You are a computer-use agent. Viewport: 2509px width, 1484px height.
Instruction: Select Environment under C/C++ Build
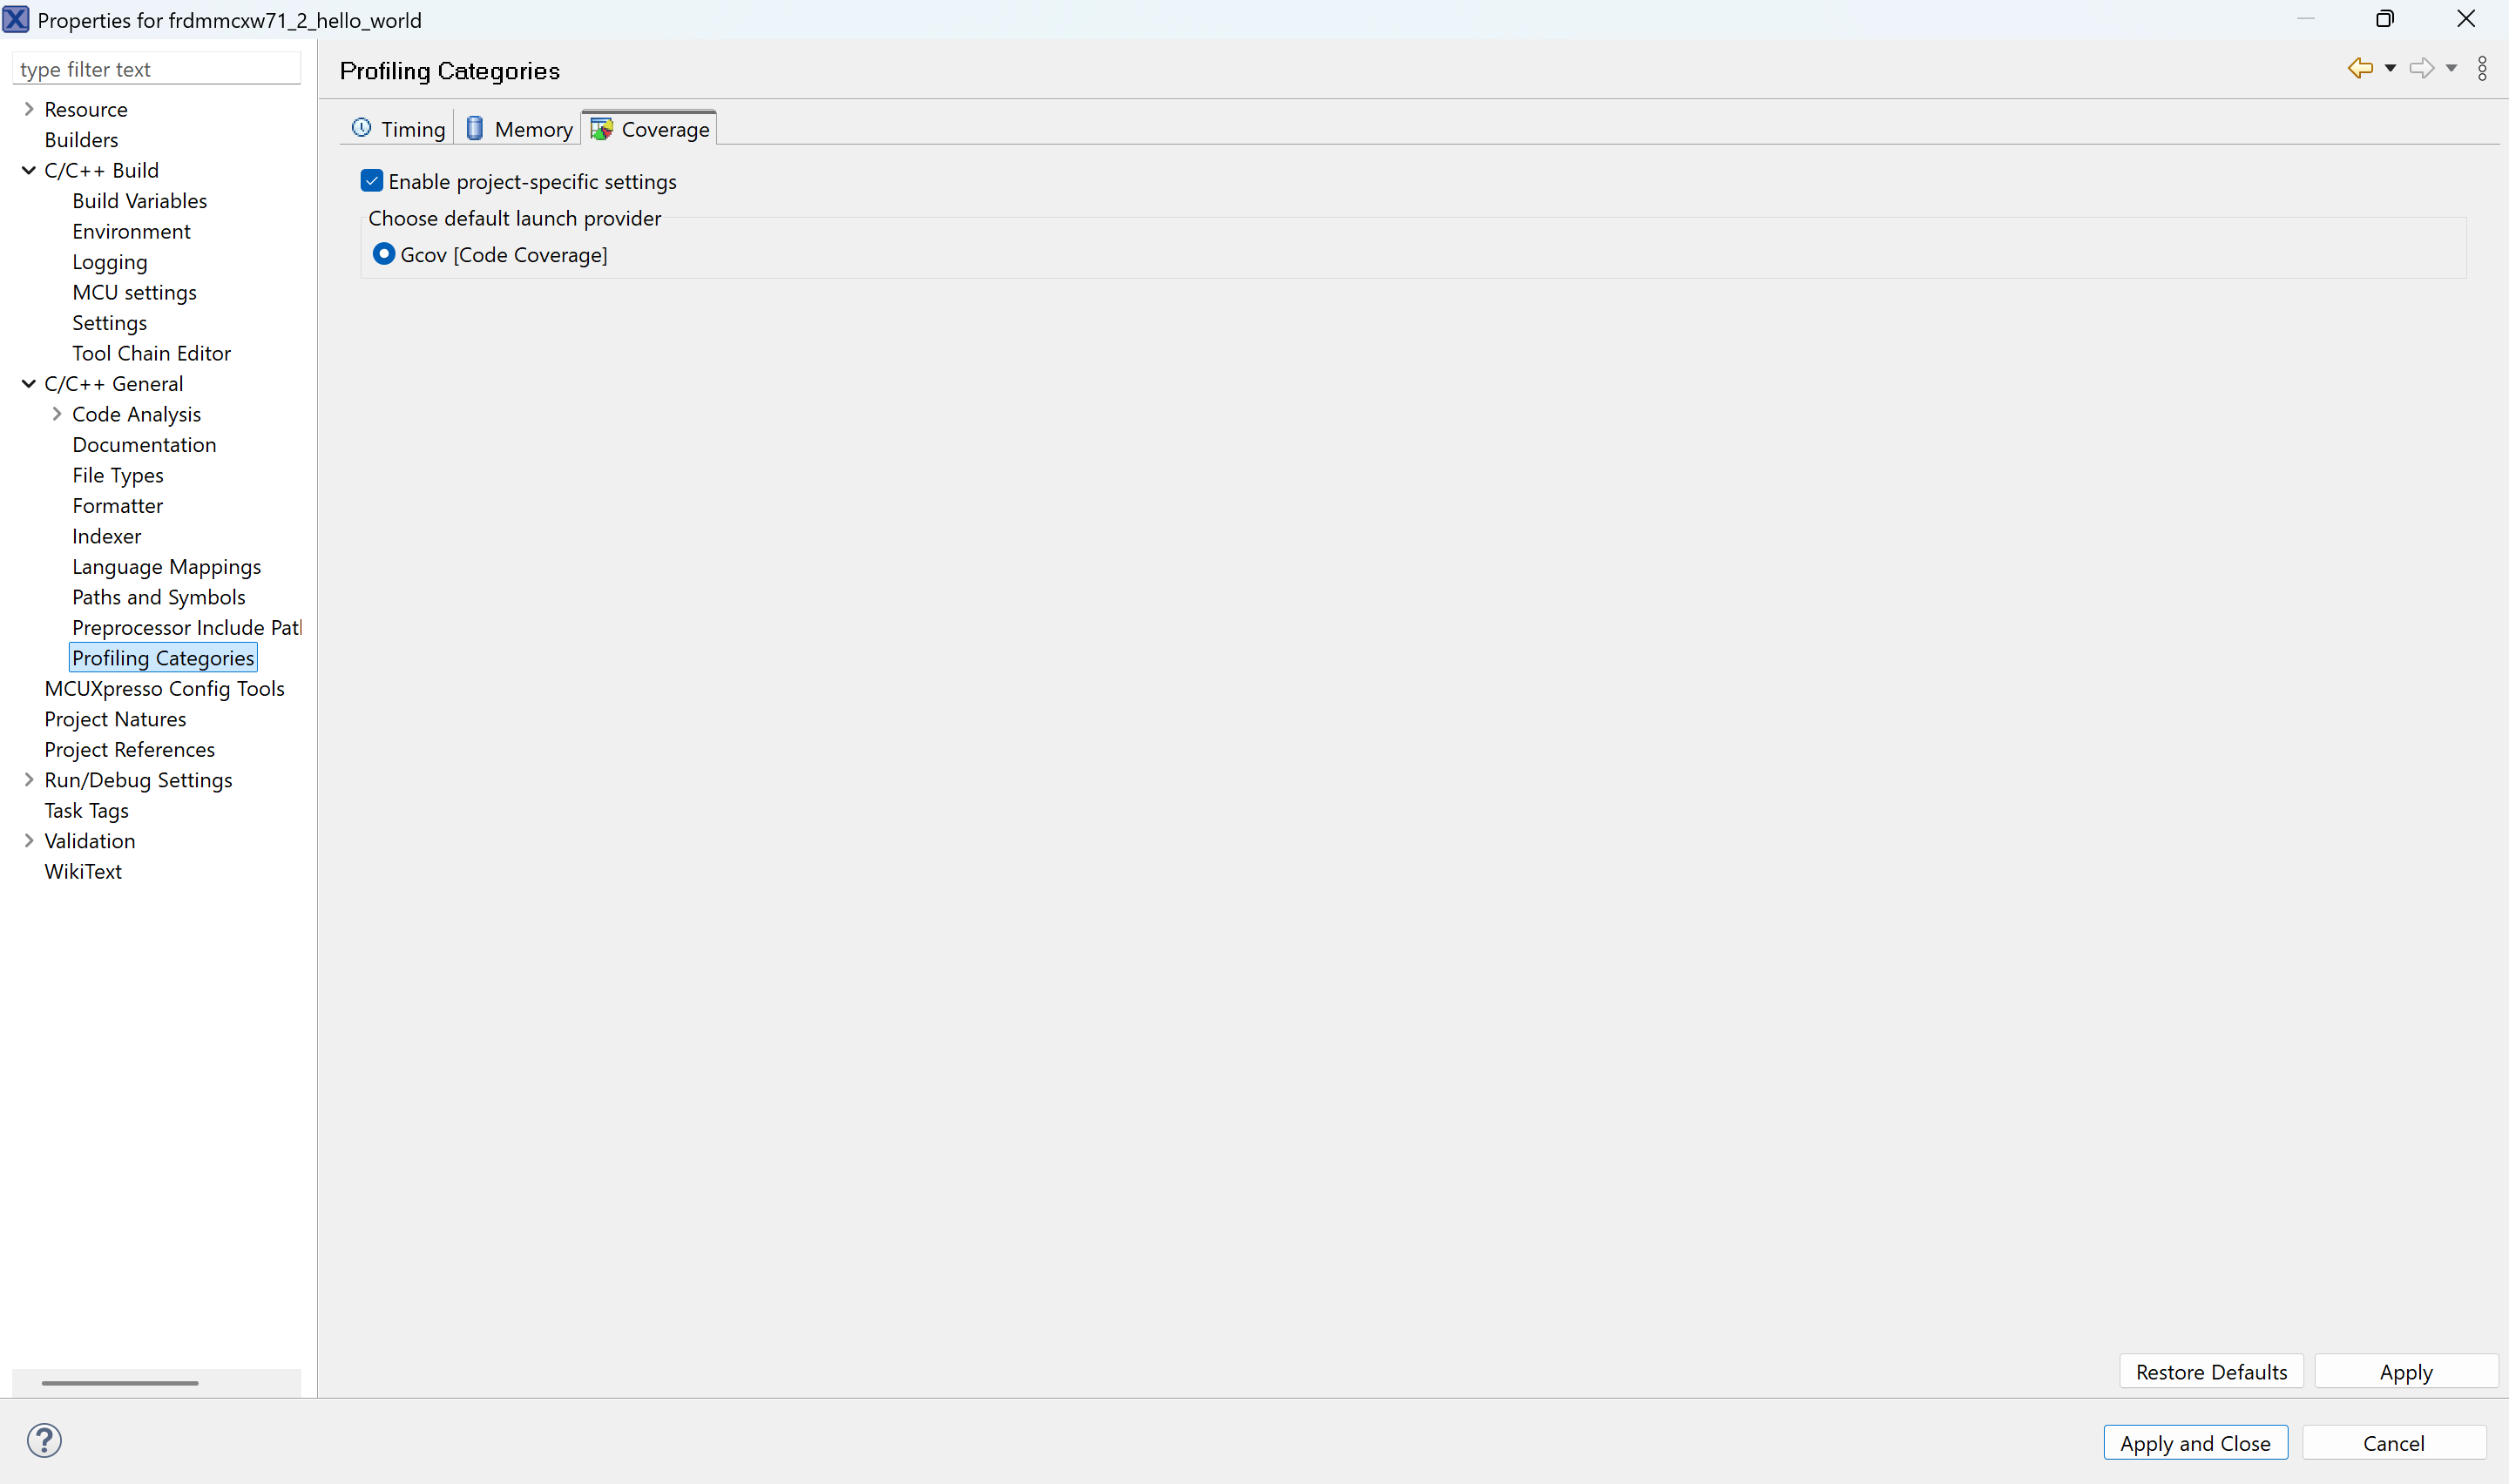coord(131,231)
